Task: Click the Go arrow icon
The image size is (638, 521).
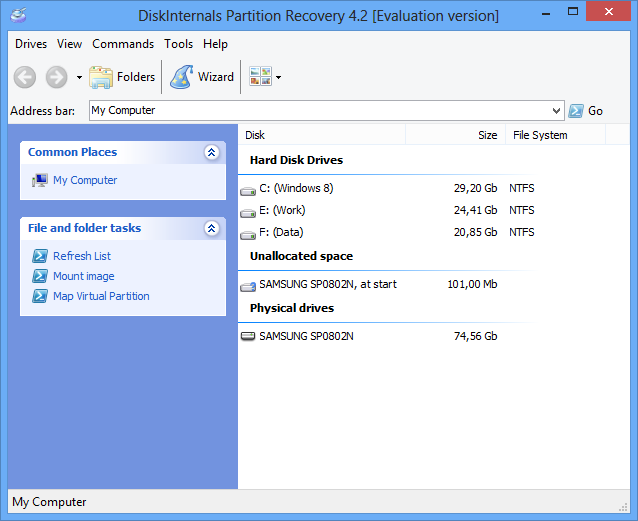Action: (x=576, y=111)
